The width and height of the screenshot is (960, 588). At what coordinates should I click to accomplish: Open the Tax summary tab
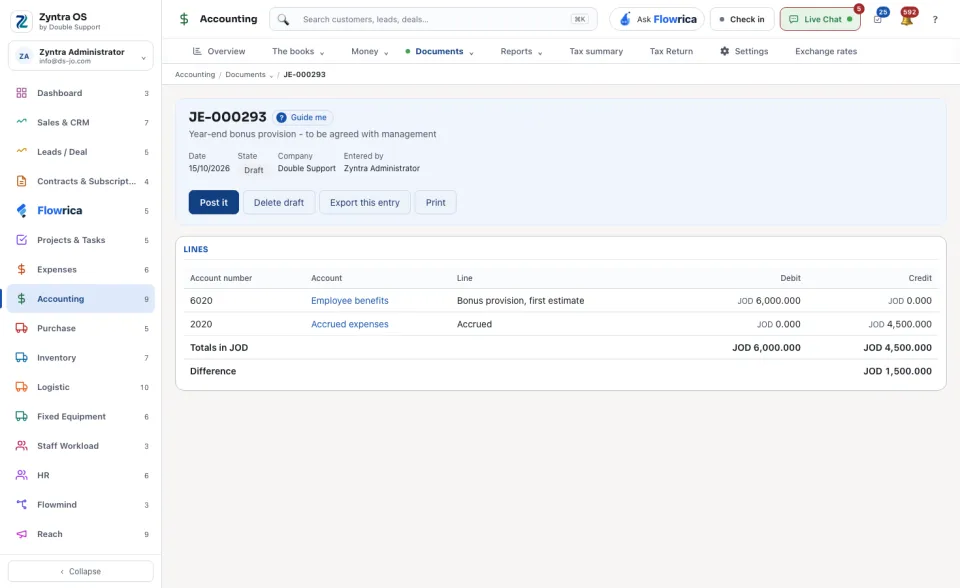(596, 51)
